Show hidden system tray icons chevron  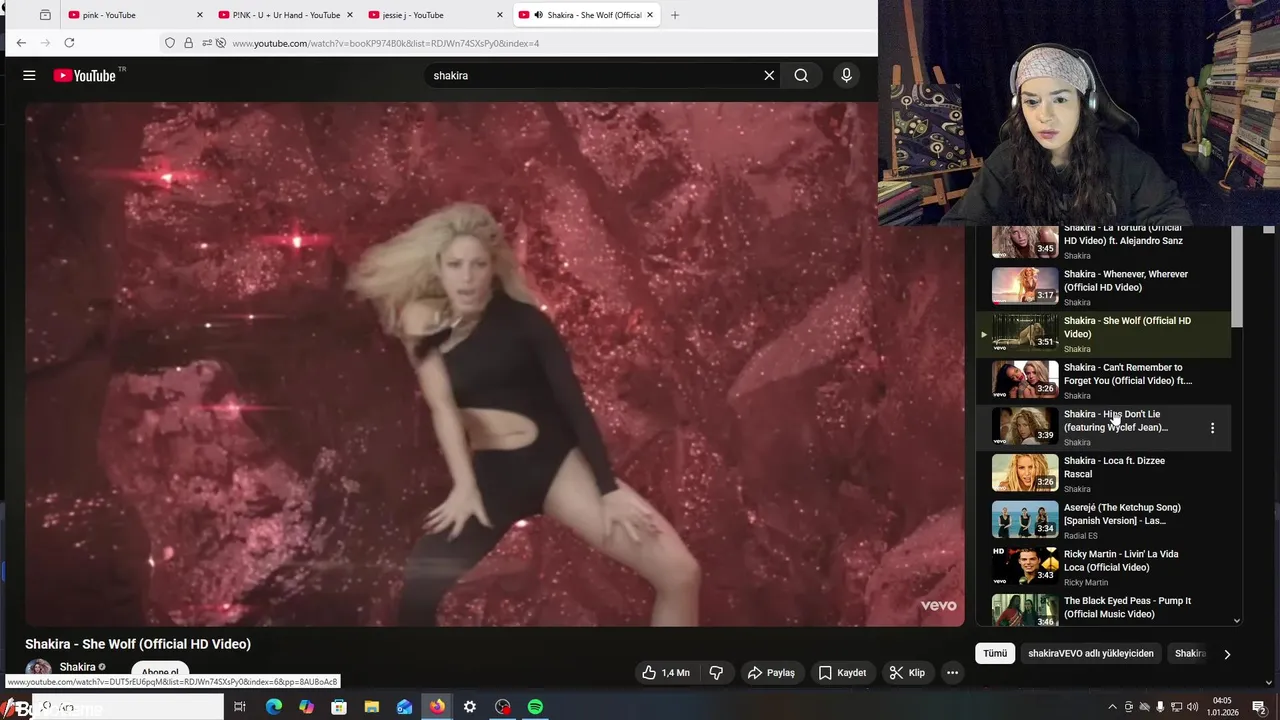pyautogui.click(x=1112, y=707)
